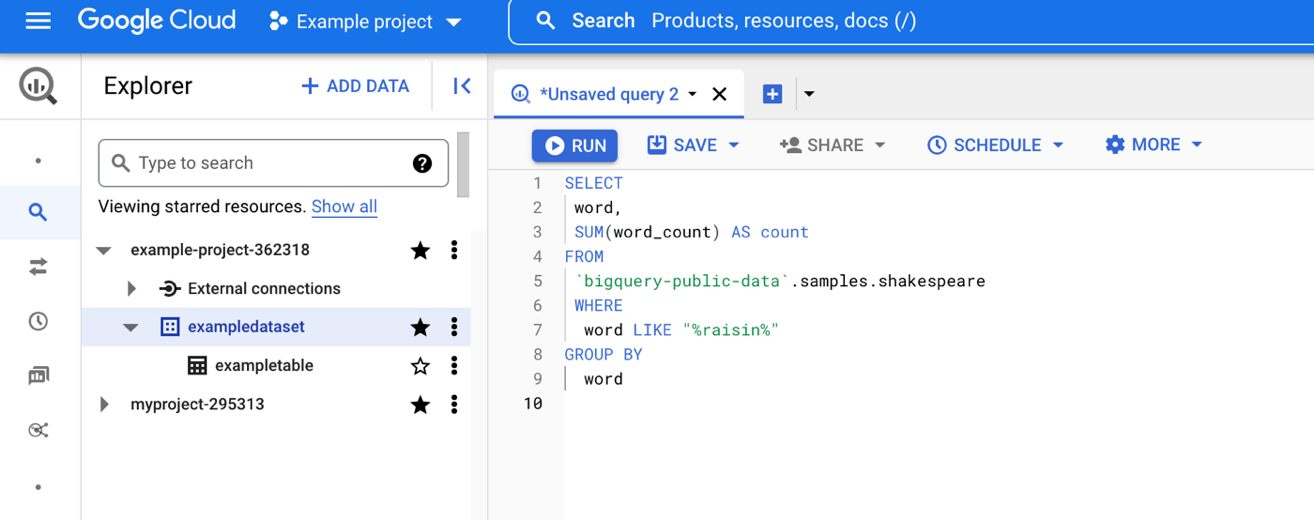This screenshot has width=1314, height=520.
Task: Click the Show all link
Action: coord(344,207)
